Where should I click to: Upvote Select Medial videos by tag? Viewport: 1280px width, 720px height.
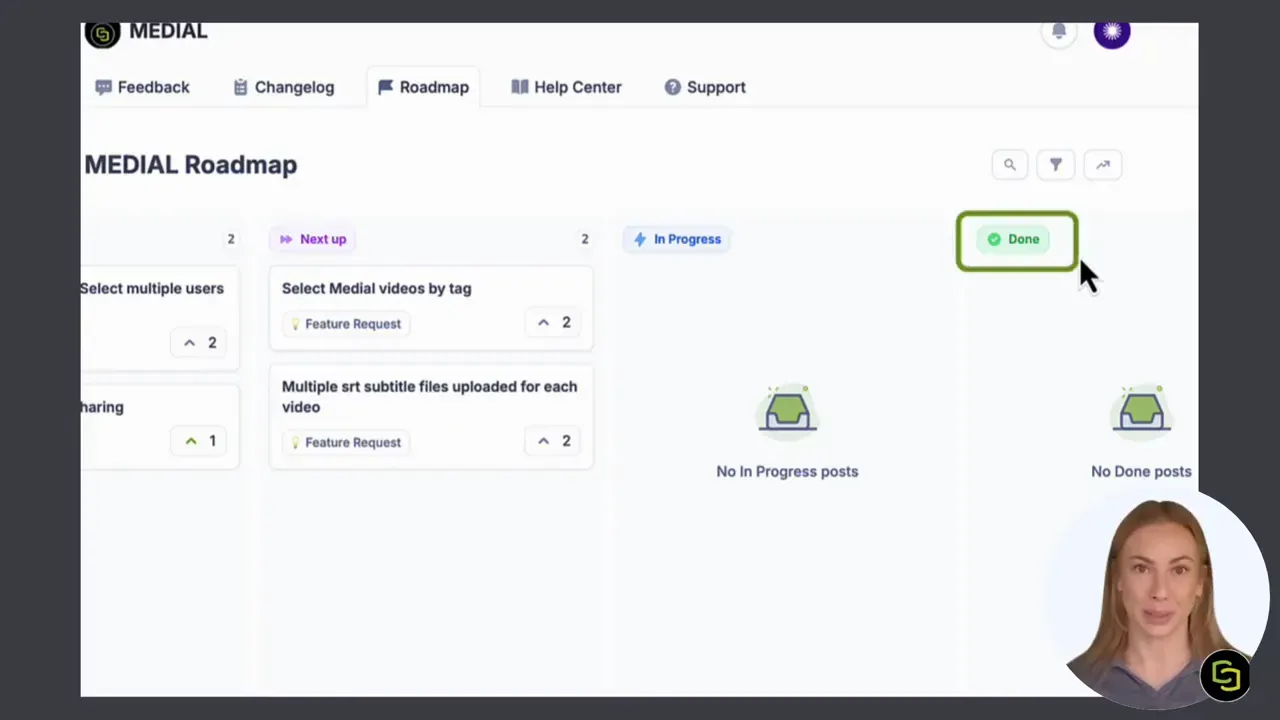coord(553,322)
